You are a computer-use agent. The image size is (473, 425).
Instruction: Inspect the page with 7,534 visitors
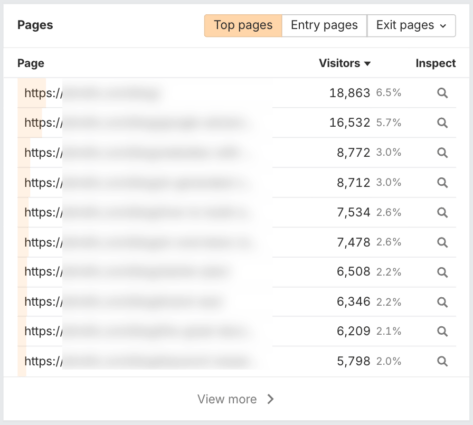(442, 212)
